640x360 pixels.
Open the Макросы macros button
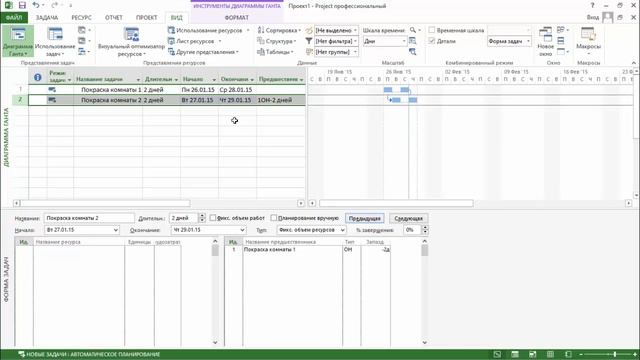click(588, 42)
